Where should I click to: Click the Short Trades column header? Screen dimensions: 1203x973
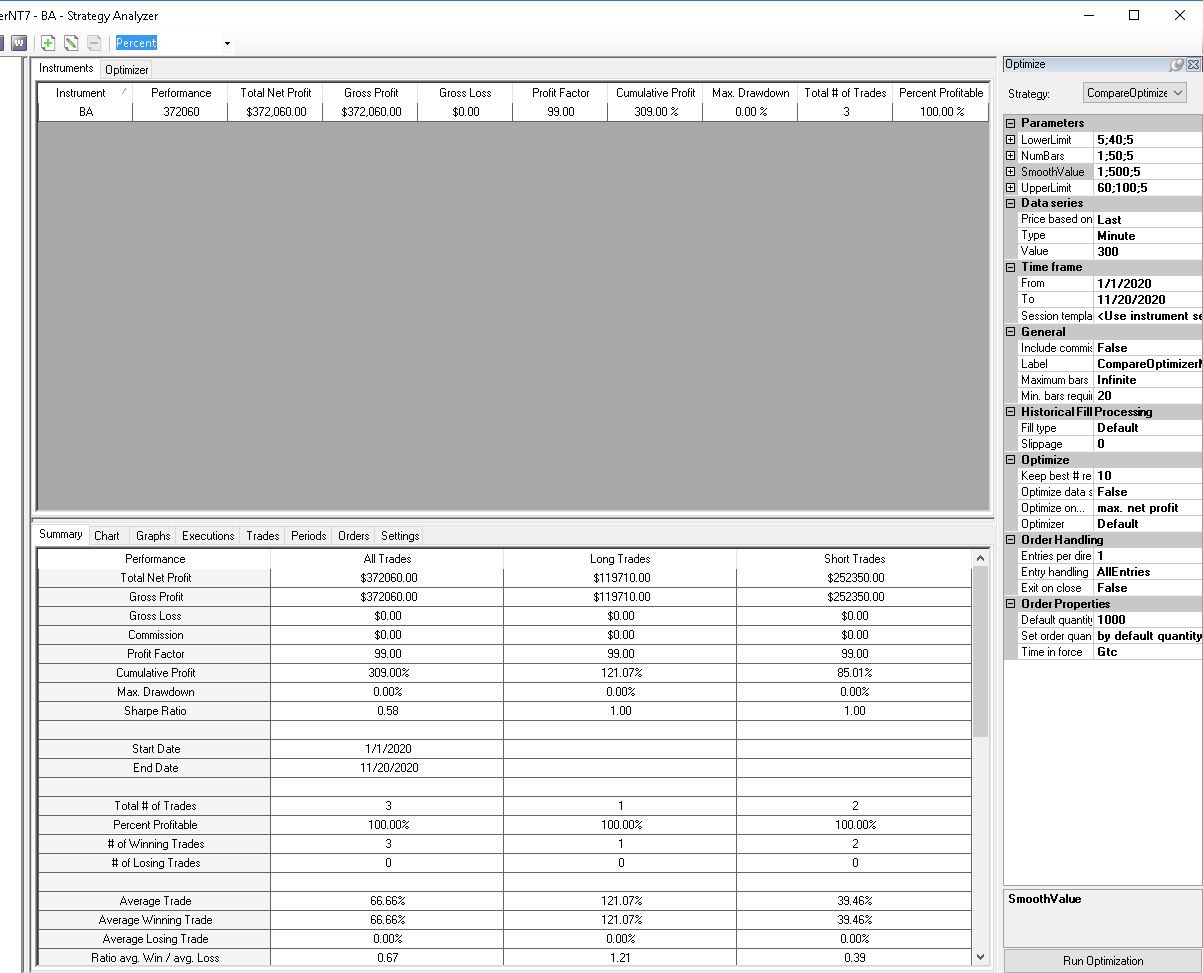(x=854, y=559)
